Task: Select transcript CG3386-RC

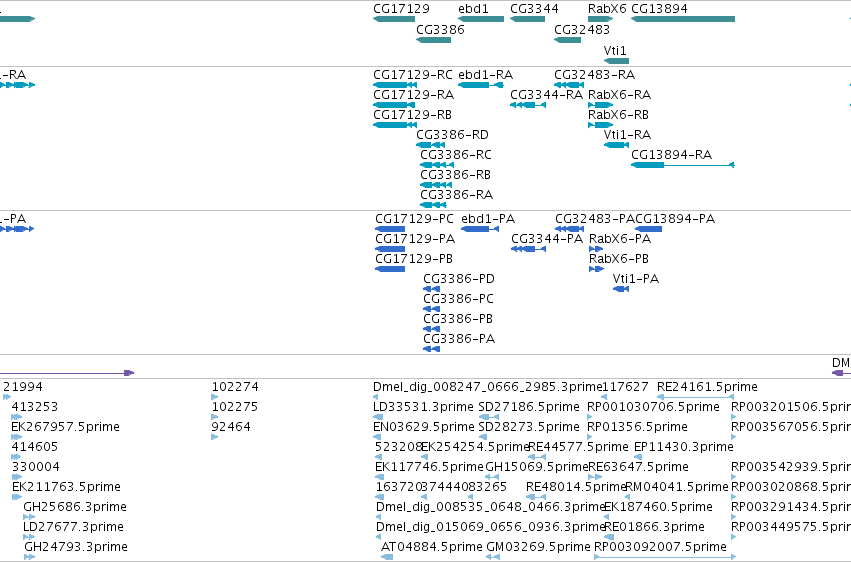Action: click(x=437, y=165)
